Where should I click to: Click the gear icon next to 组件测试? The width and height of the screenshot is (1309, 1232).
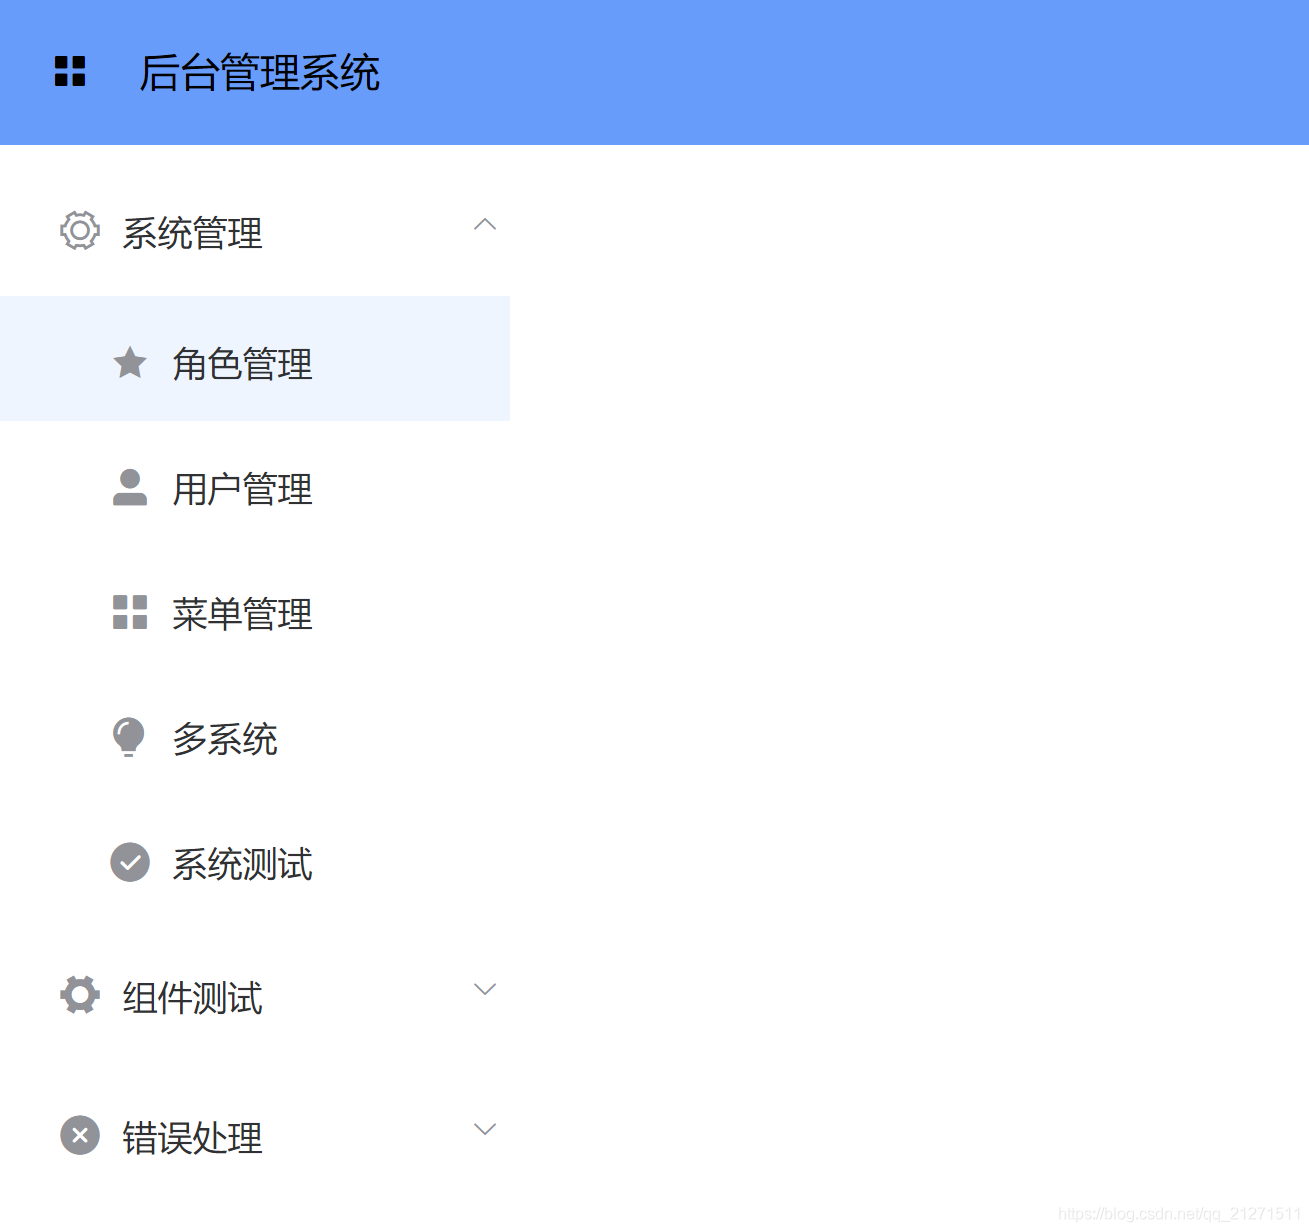coord(79,995)
